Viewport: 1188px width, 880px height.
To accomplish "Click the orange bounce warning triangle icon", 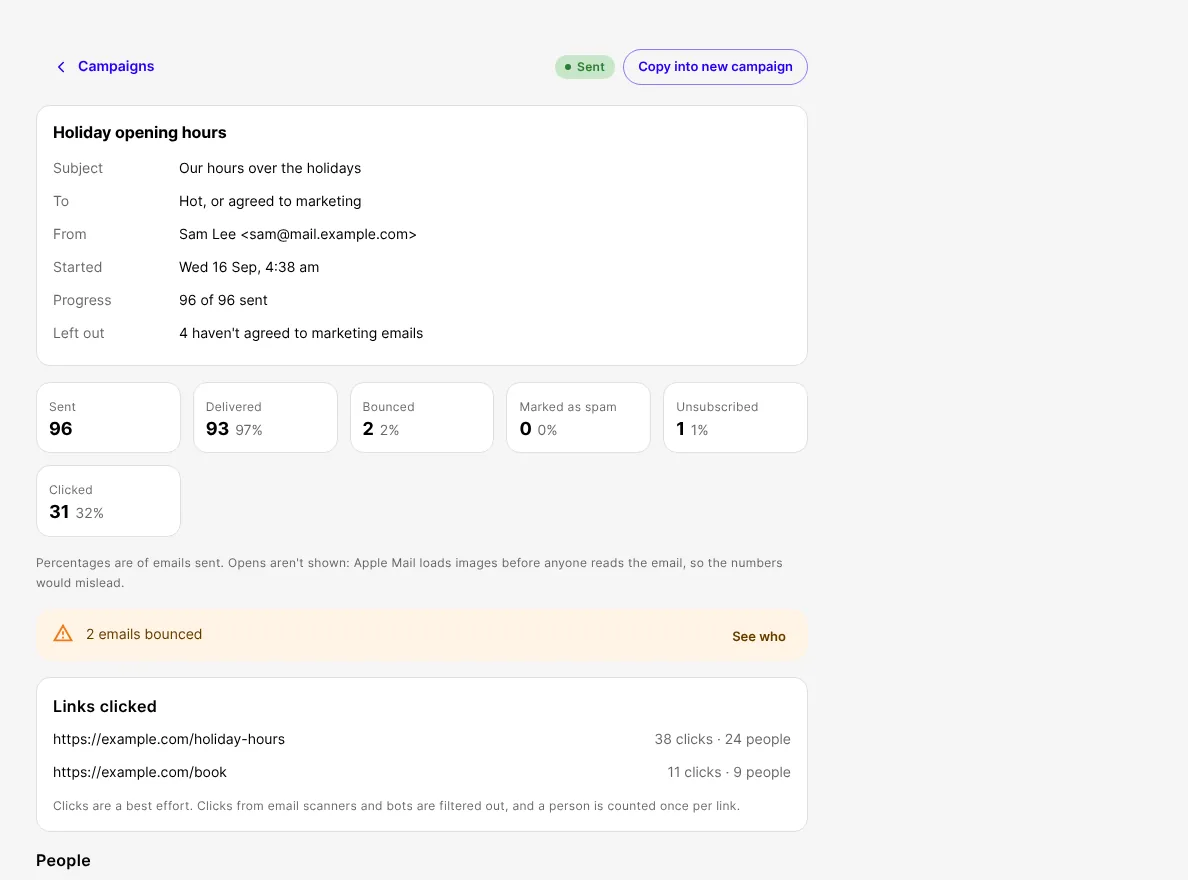I will coord(63,634).
